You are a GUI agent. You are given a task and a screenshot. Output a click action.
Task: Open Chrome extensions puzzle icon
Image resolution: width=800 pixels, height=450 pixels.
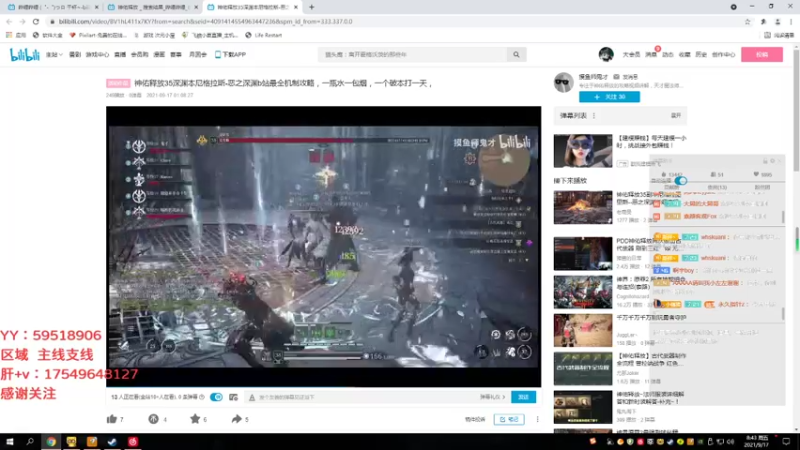click(763, 21)
